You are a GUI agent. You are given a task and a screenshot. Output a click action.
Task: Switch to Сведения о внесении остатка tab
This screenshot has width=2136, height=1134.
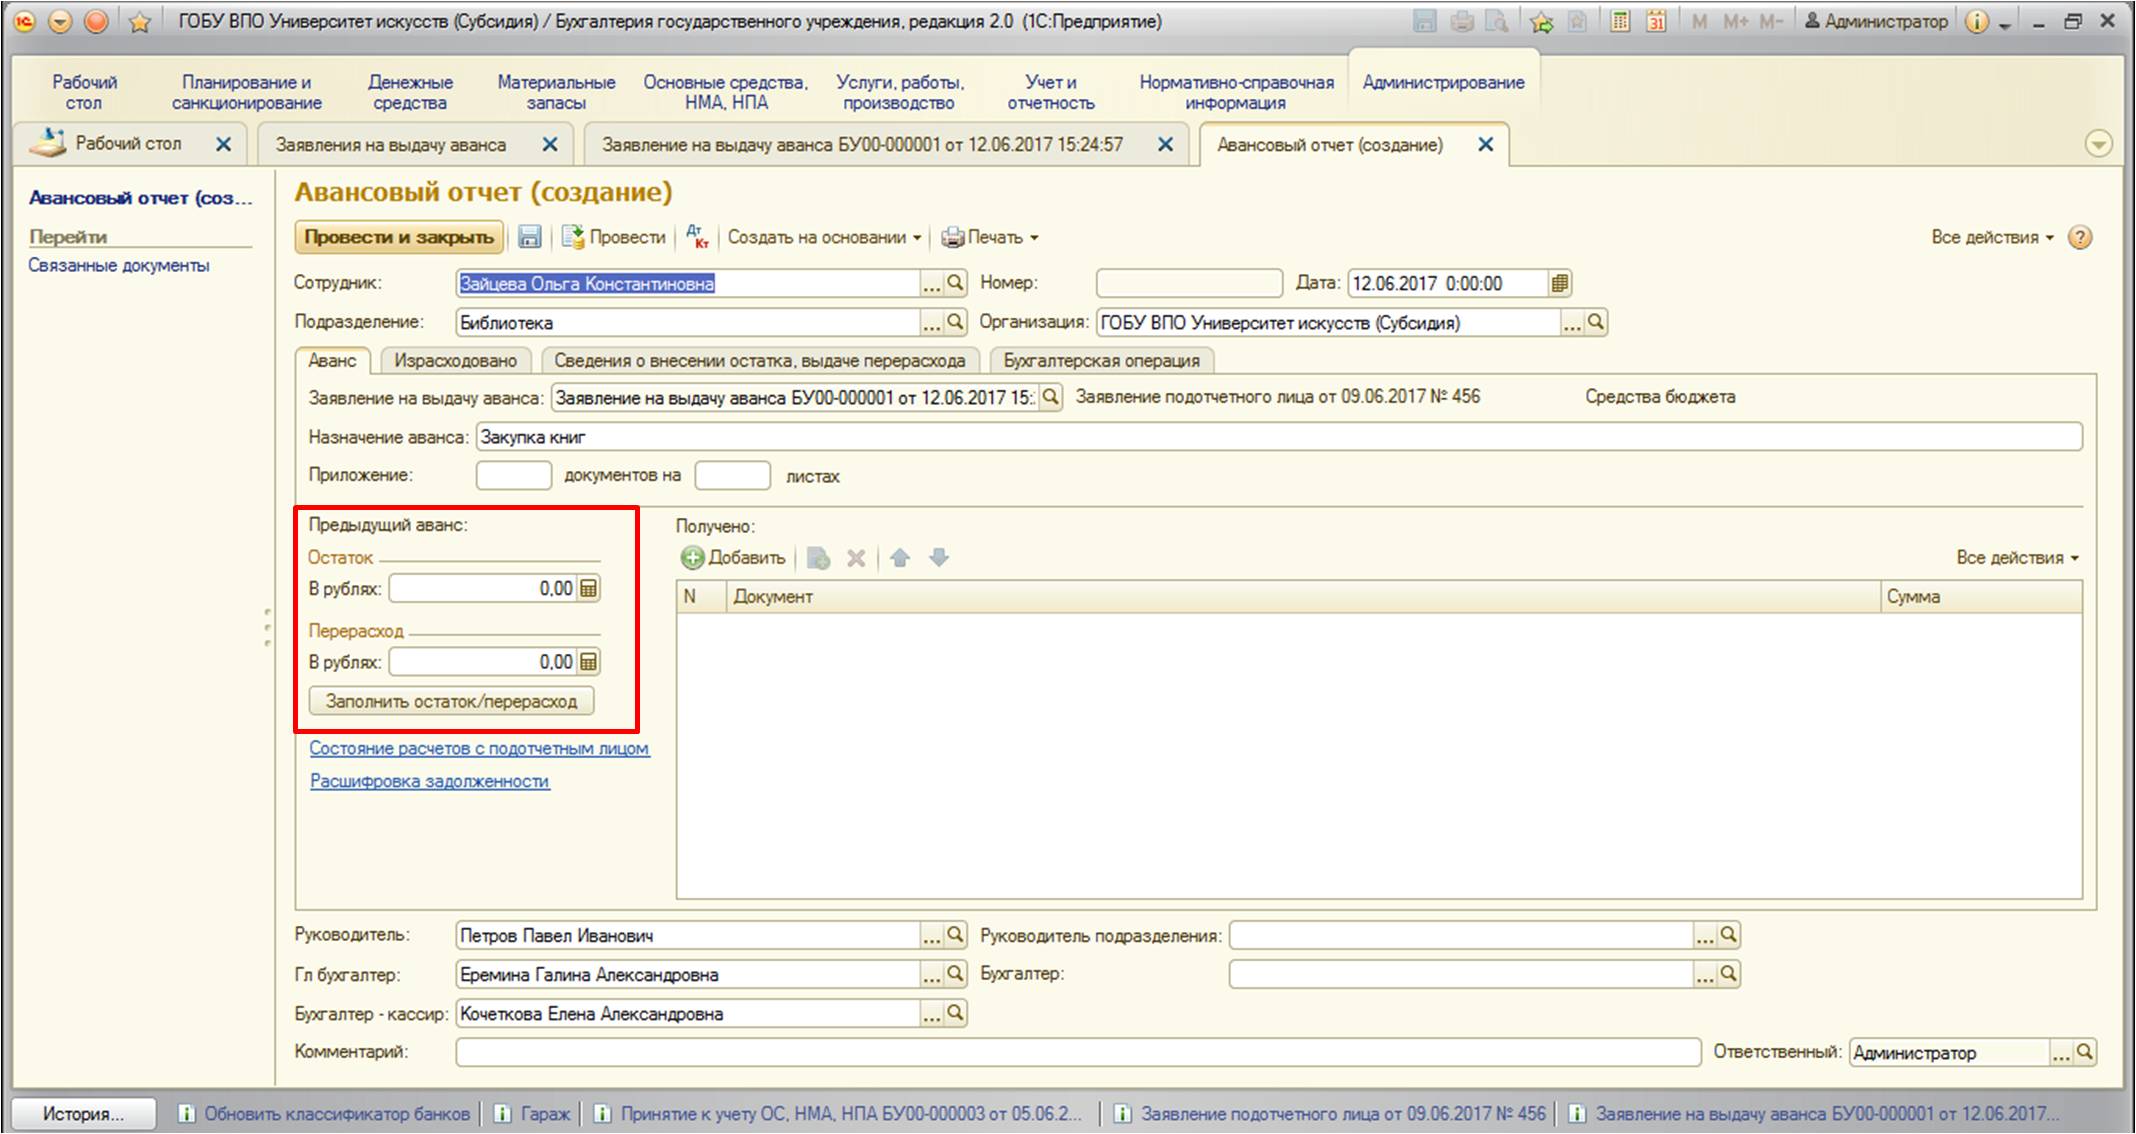coord(760,361)
